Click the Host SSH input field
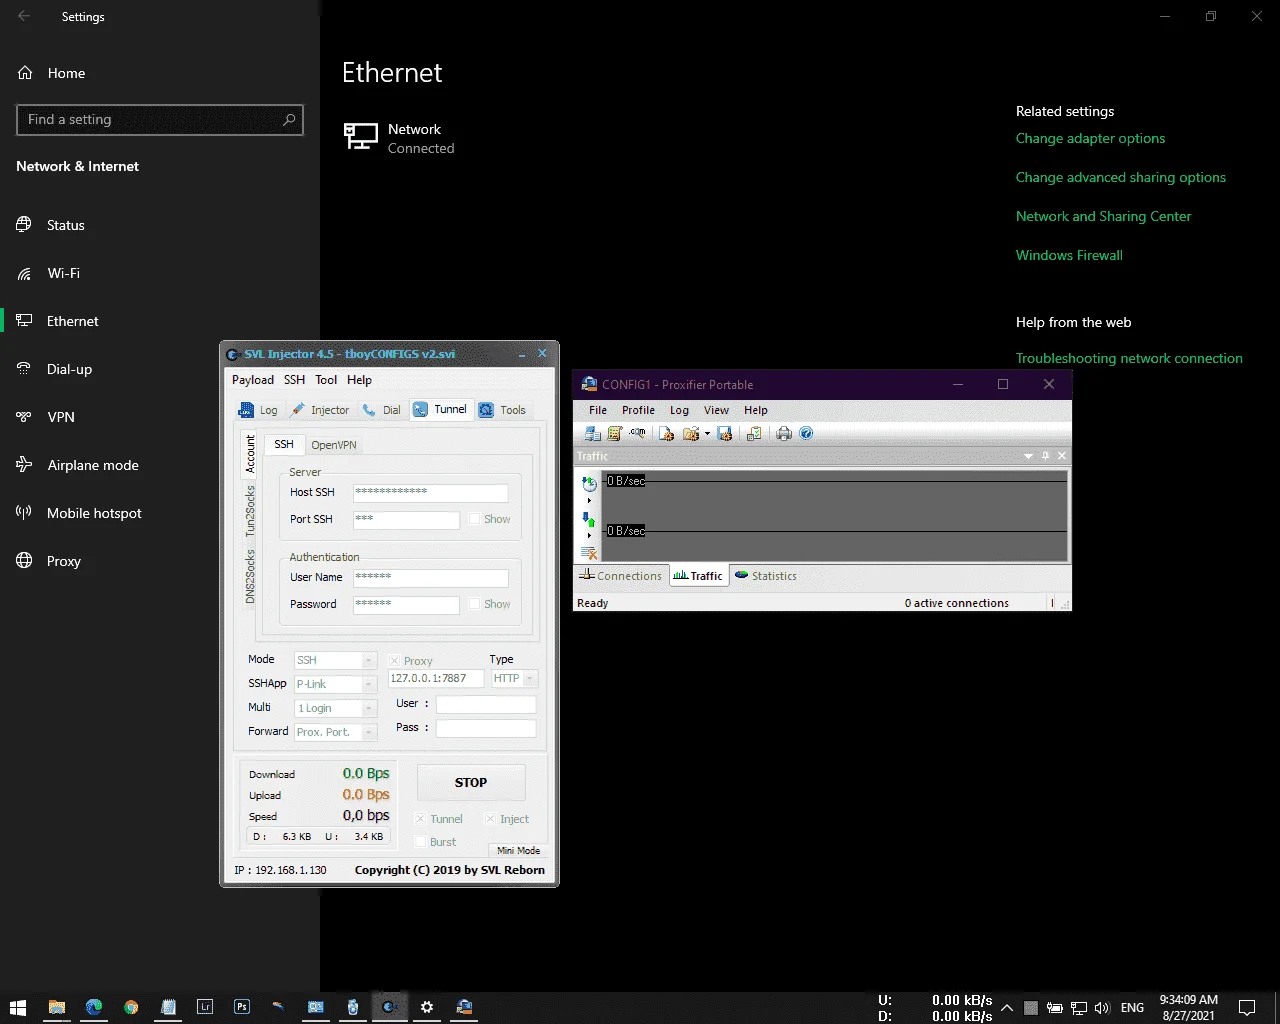This screenshot has width=1280, height=1024. 430,492
